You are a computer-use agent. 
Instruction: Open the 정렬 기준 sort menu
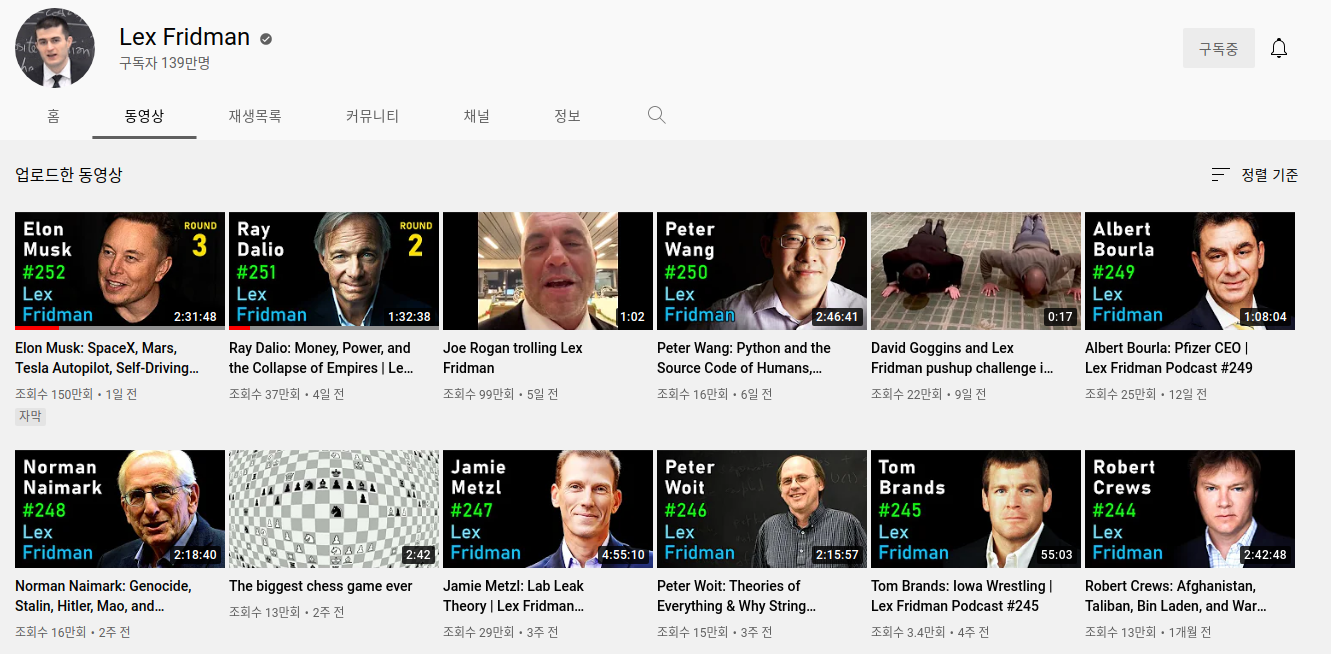coord(1255,175)
